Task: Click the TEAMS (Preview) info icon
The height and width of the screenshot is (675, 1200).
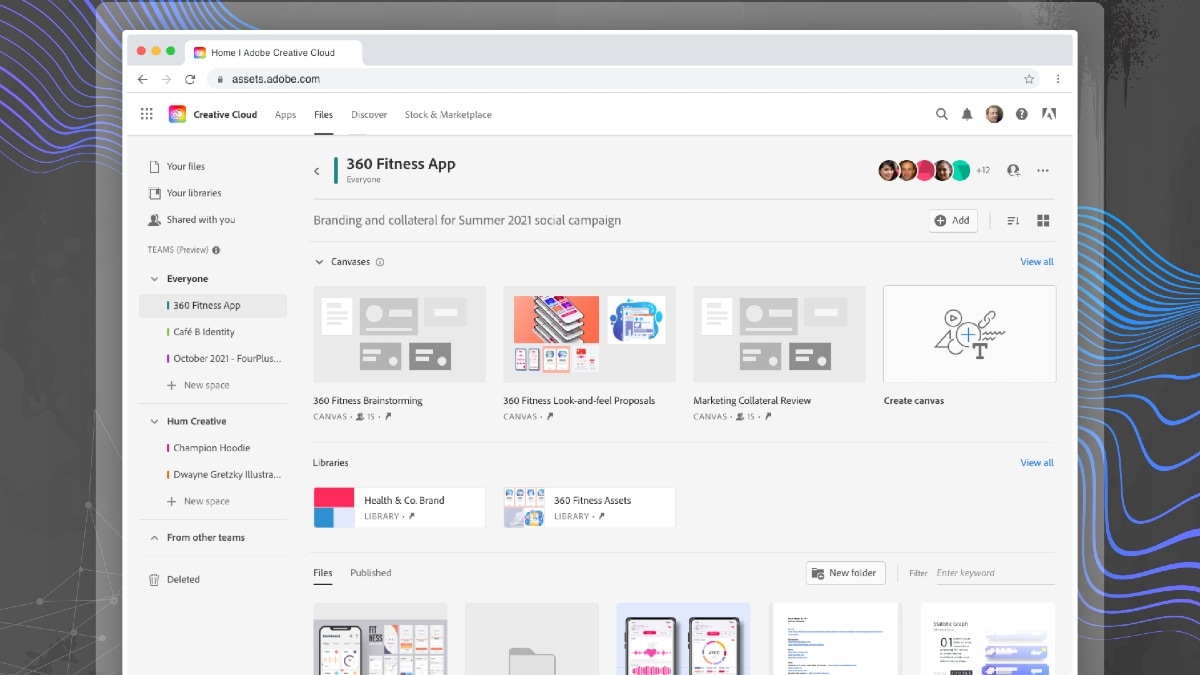Action: pyautogui.click(x=216, y=250)
